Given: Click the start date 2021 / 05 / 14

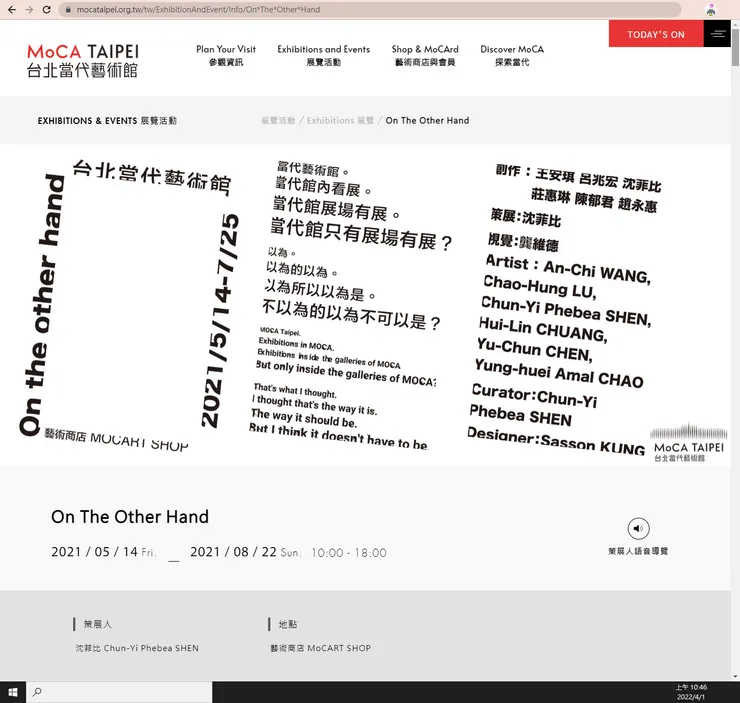Looking at the screenshot, I should [x=94, y=552].
